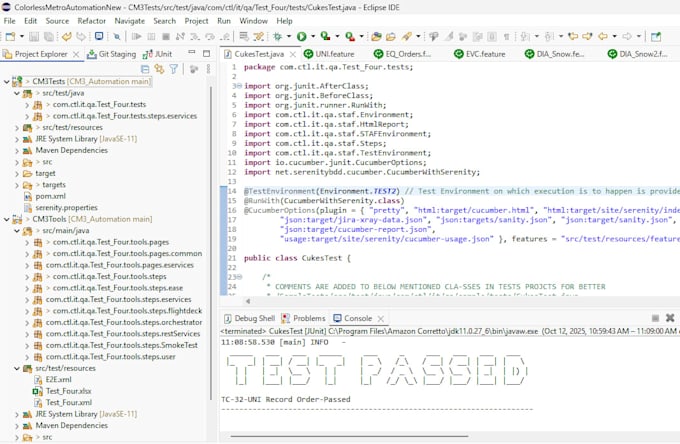
Task: Collapse the CM3Tests project node
Action: [7, 81]
